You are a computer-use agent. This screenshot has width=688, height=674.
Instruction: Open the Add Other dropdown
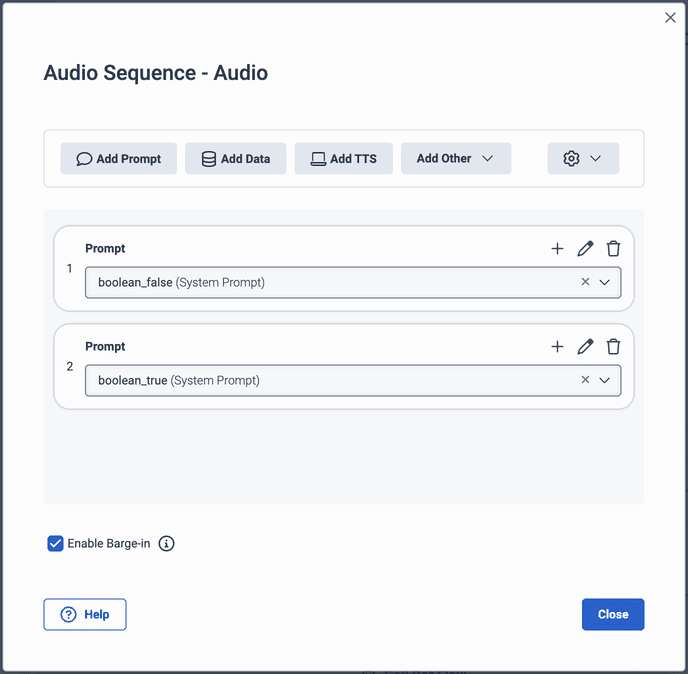[455, 159]
